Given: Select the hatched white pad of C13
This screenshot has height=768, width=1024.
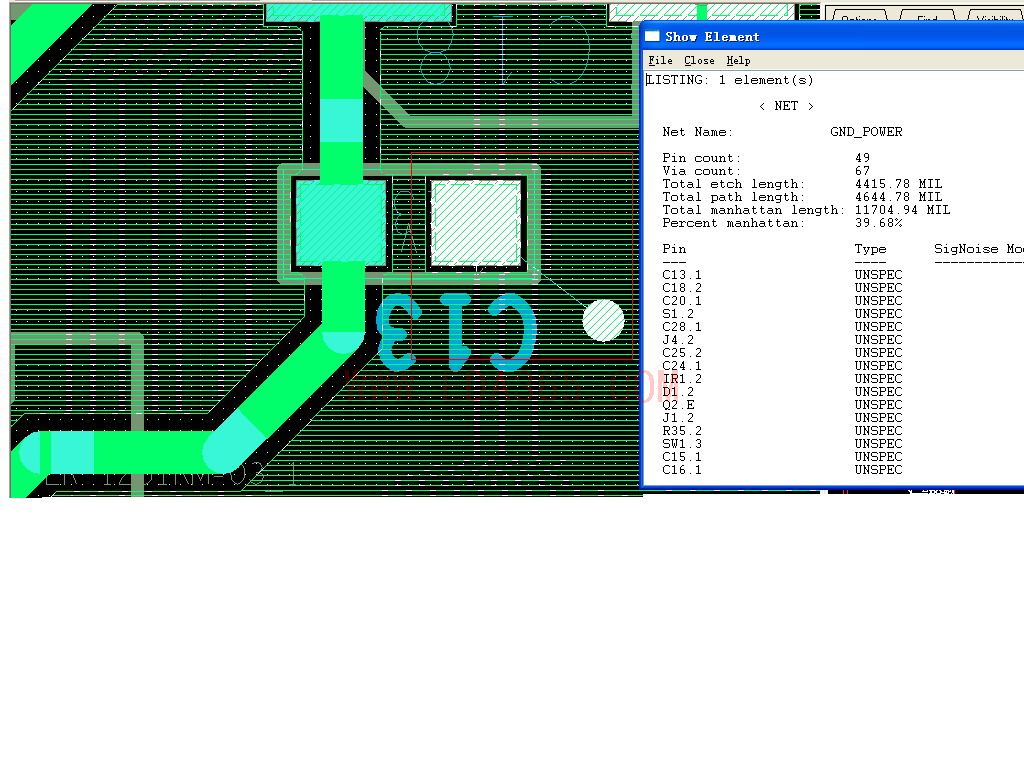Looking at the screenshot, I should click(476, 223).
